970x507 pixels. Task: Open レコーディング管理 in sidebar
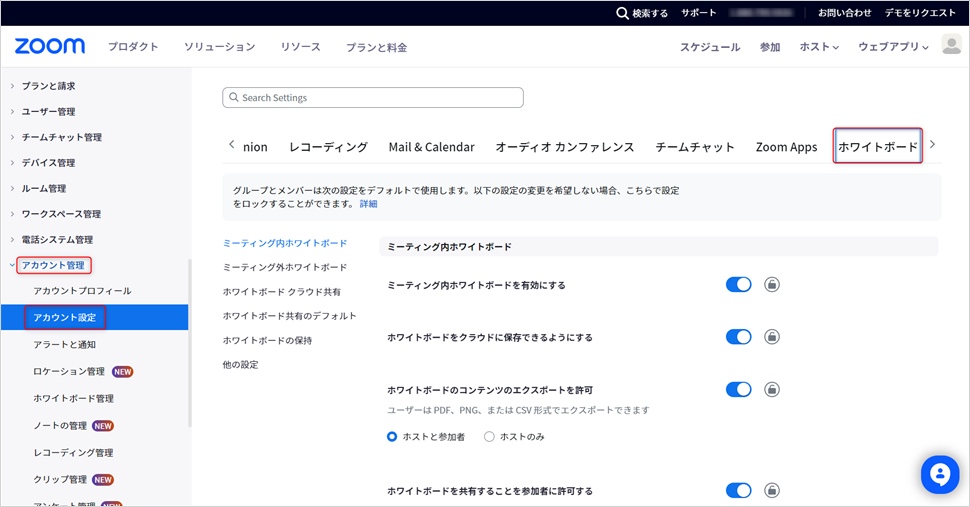[73, 453]
